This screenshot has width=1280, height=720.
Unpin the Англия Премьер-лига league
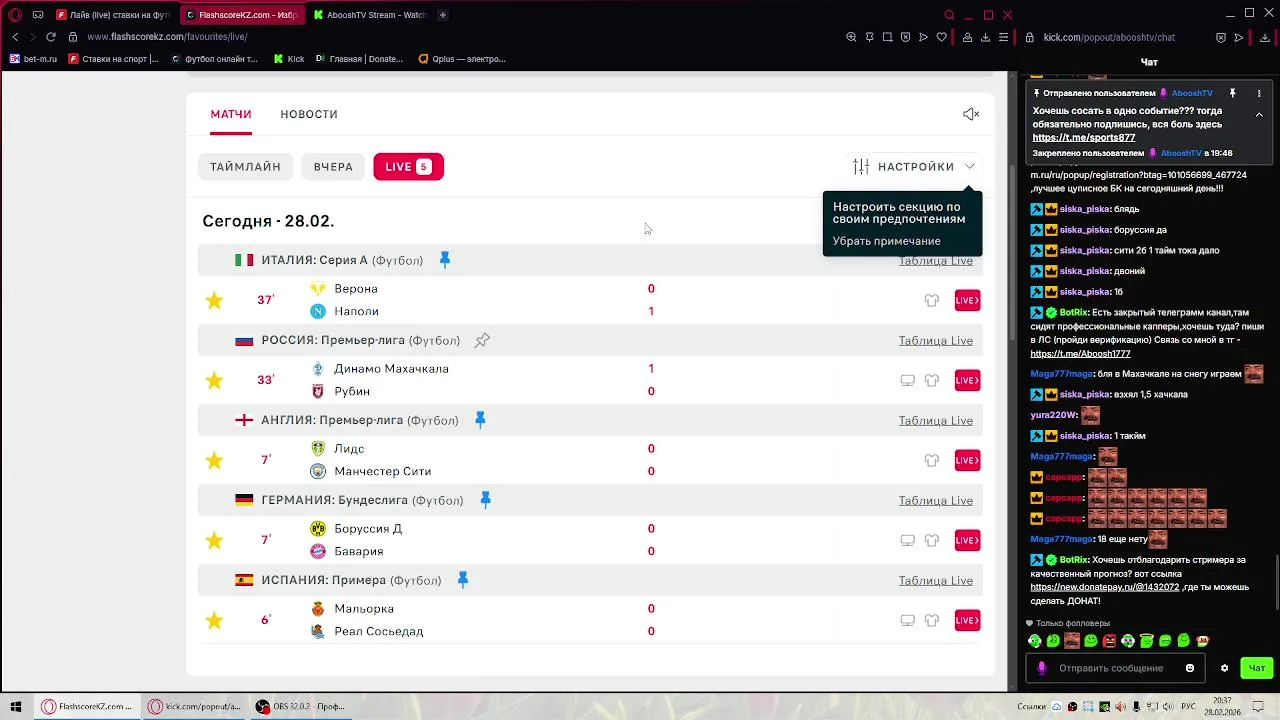tap(480, 420)
